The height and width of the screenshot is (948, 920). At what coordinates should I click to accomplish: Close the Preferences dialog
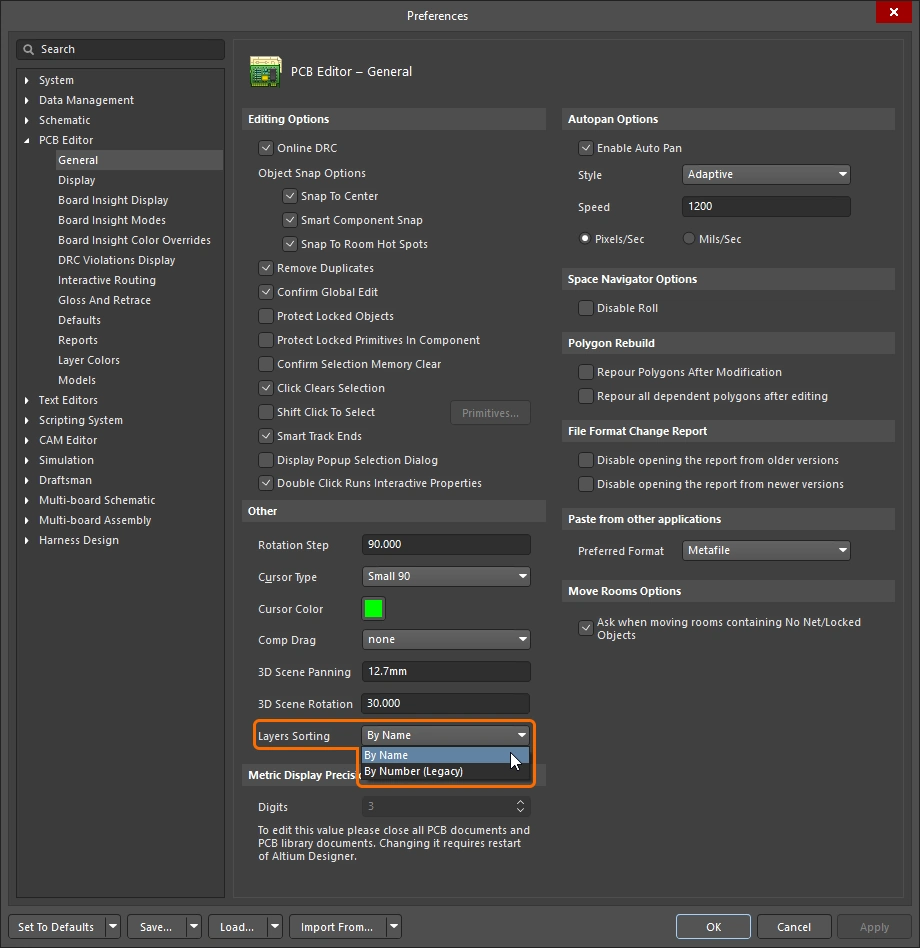point(893,12)
